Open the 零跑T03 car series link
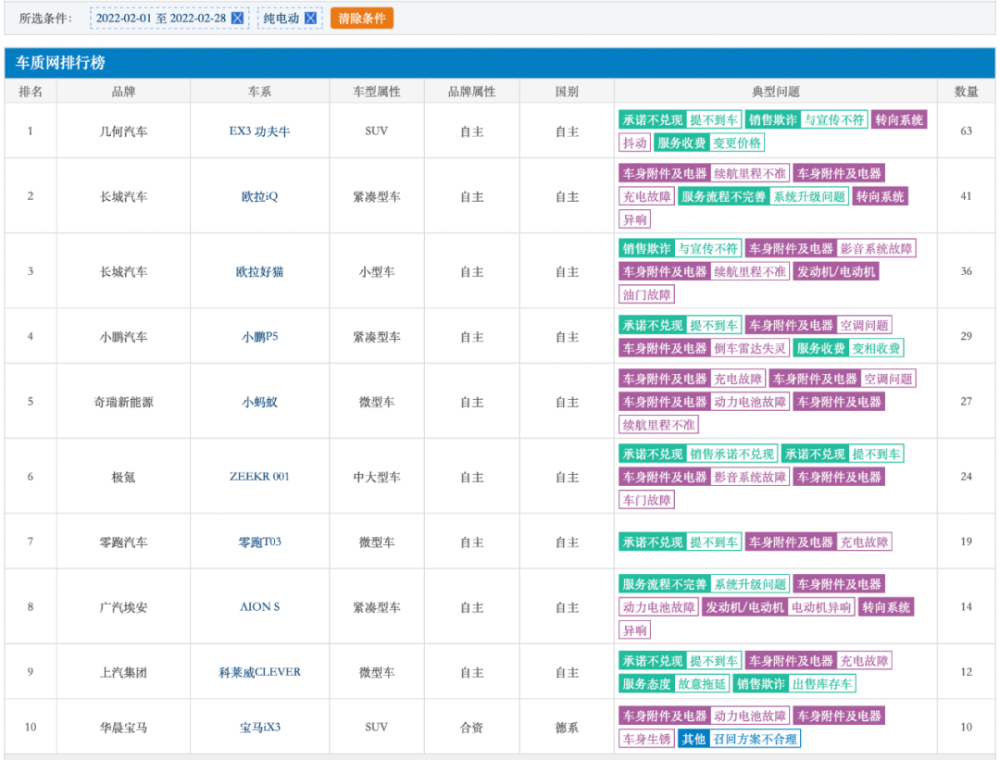 (260, 542)
